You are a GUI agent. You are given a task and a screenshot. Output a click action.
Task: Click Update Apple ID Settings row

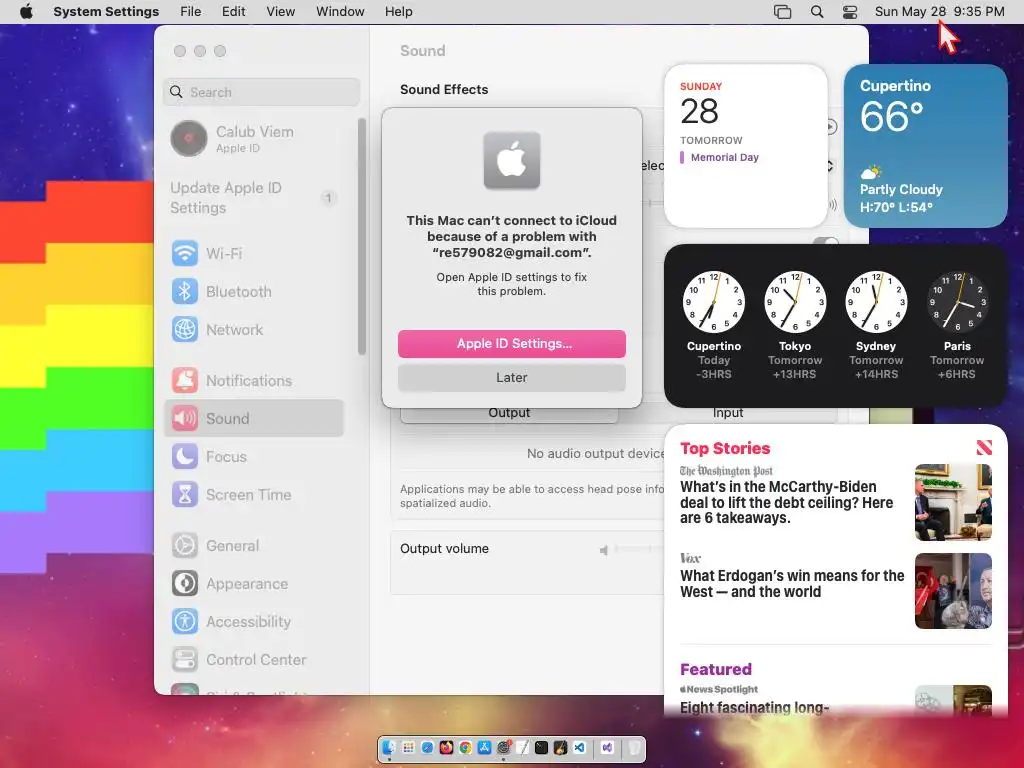click(x=254, y=197)
